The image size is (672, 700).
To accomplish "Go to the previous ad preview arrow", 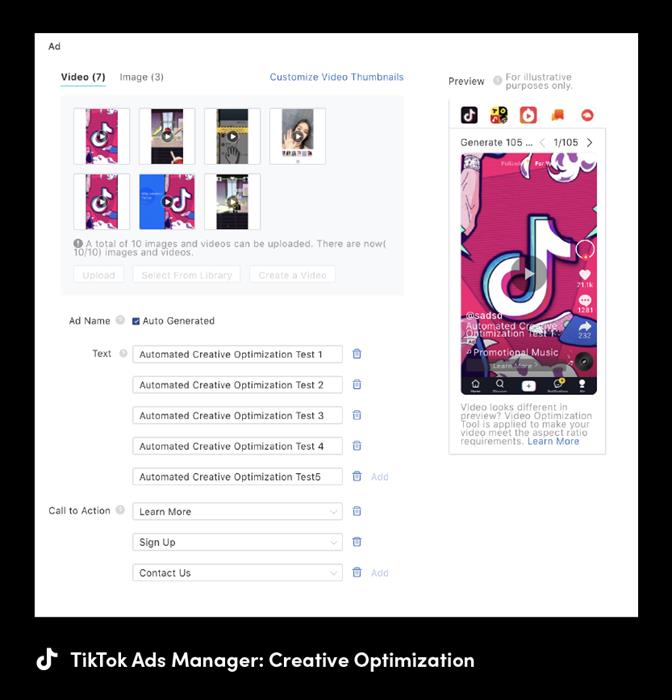I will (543, 143).
